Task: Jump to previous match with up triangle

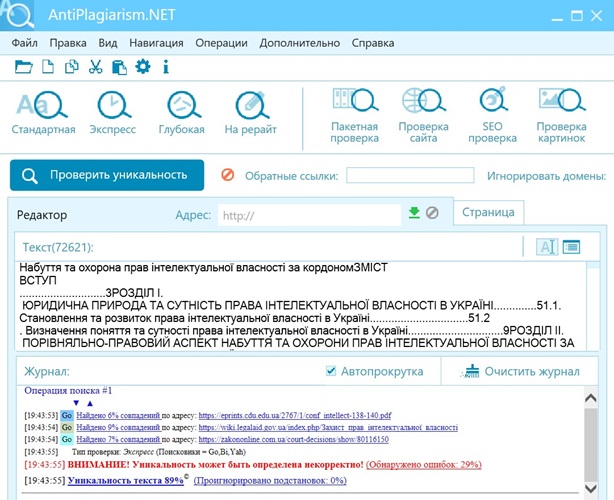Action: coord(90,403)
